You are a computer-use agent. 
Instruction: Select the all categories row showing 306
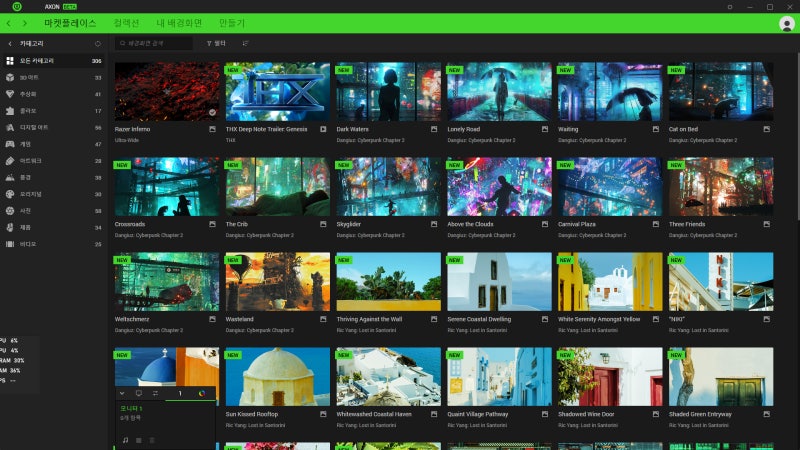[54, 61]
